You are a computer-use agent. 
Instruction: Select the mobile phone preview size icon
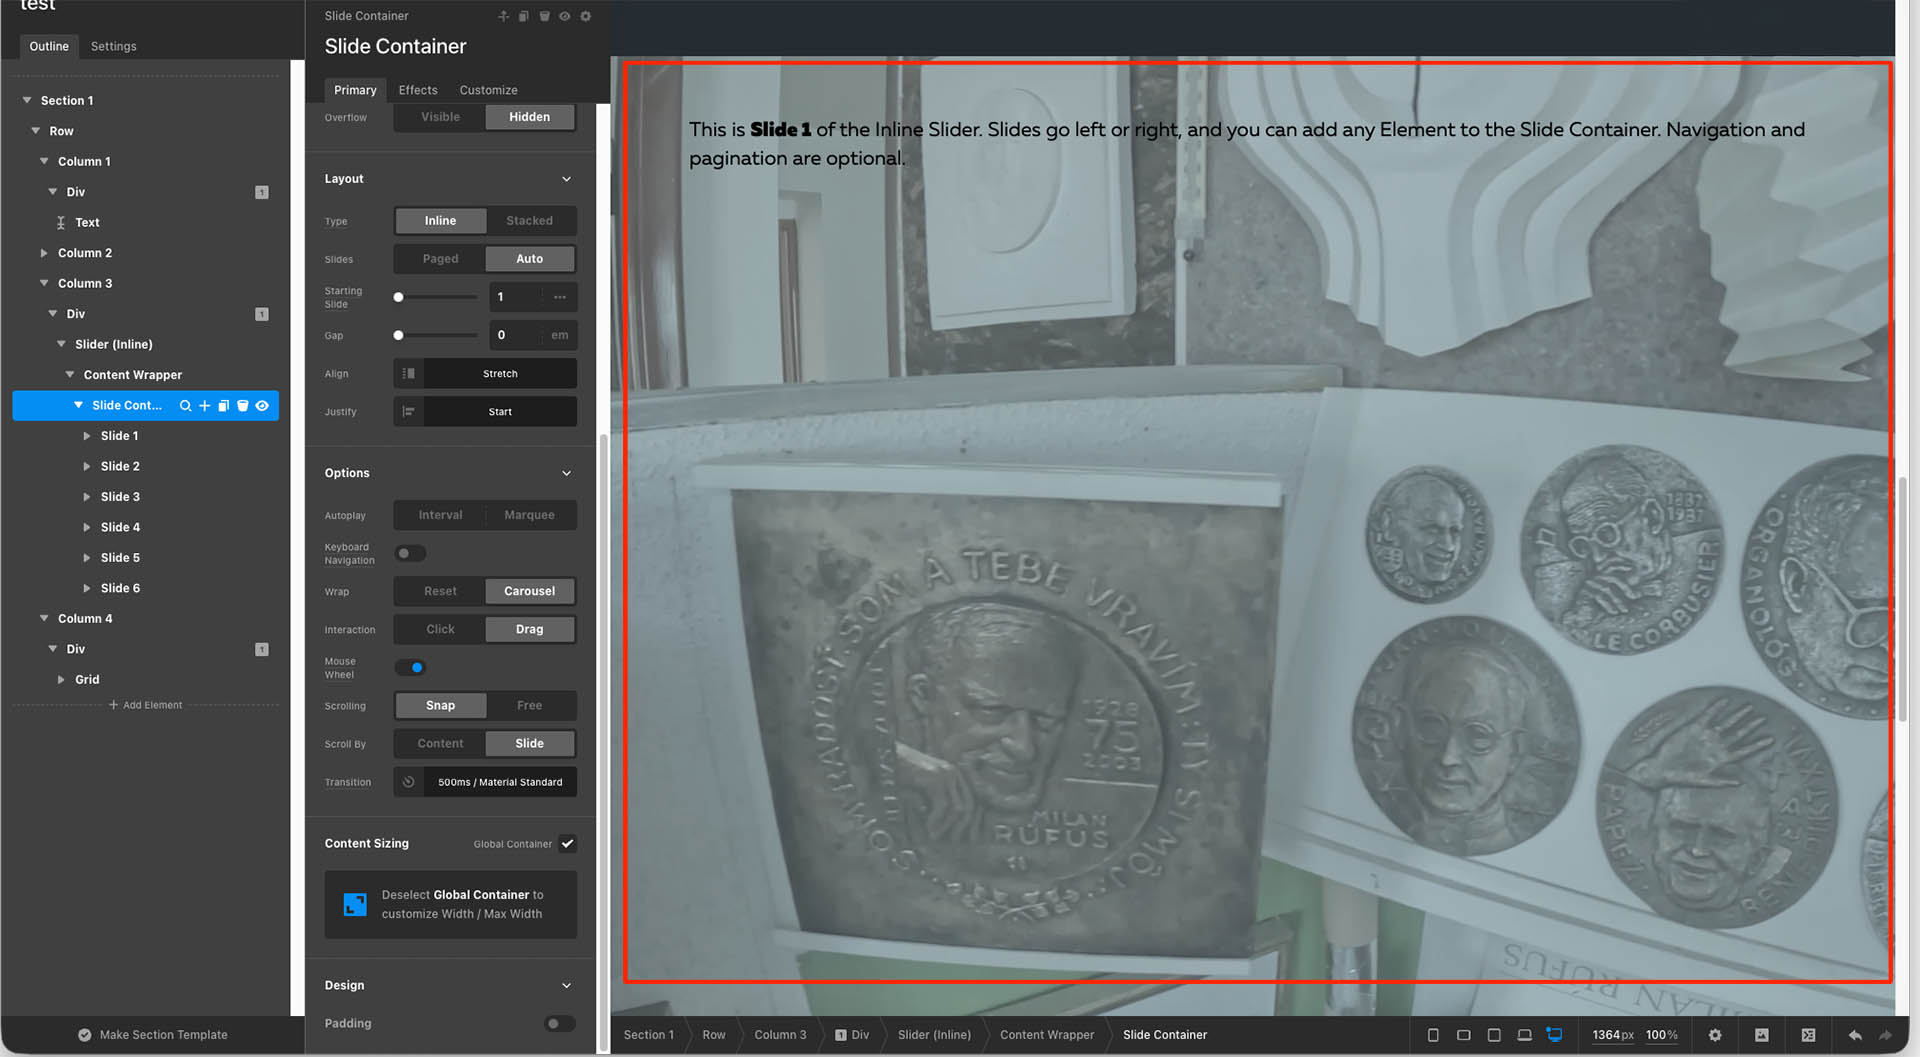point(1433,1035)
